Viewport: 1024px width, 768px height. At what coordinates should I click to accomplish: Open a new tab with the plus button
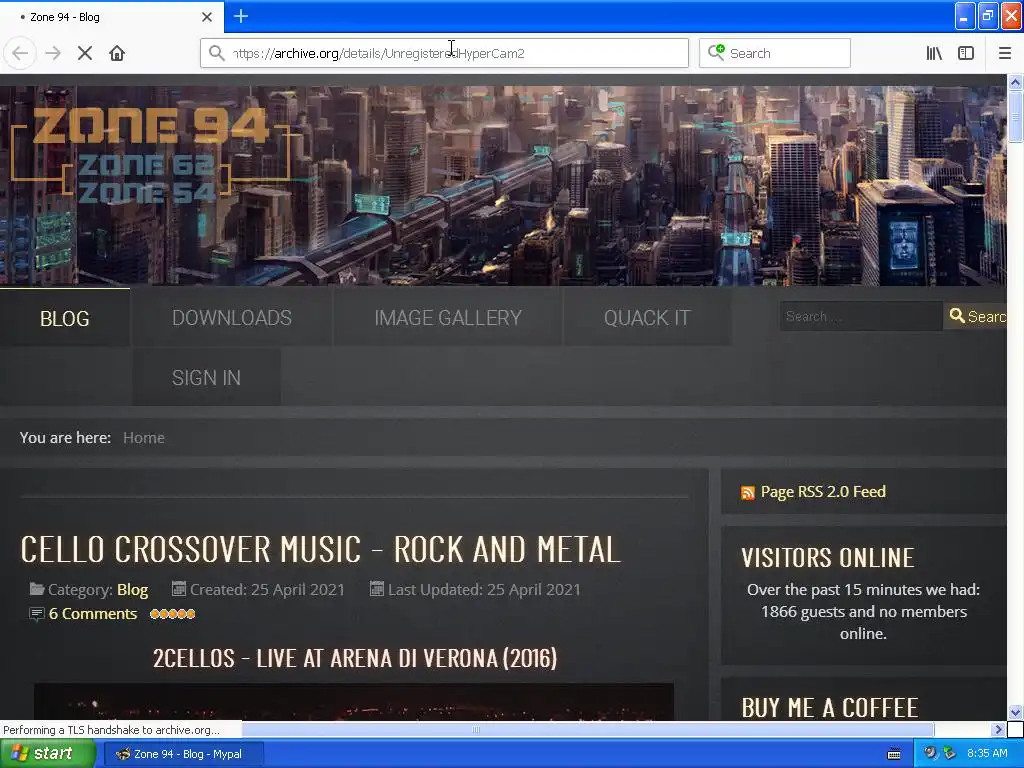pos(241,16)
